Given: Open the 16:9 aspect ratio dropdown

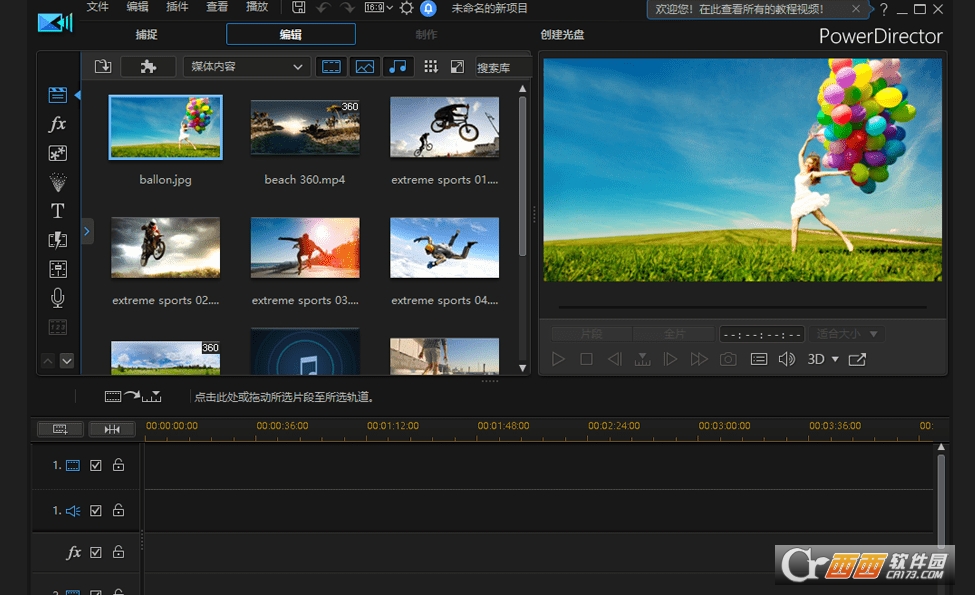Looking at the screenshot, I should pyautogui.click(x=379, y=7).
